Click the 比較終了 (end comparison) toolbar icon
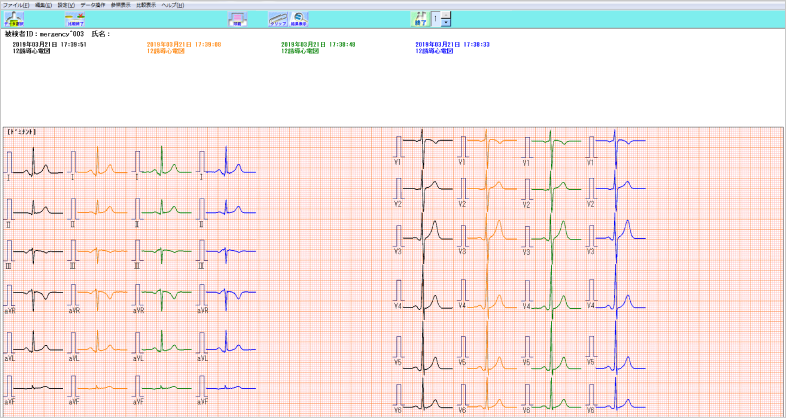786x418 pixels. pyautogui.click(x=75, y=19)
